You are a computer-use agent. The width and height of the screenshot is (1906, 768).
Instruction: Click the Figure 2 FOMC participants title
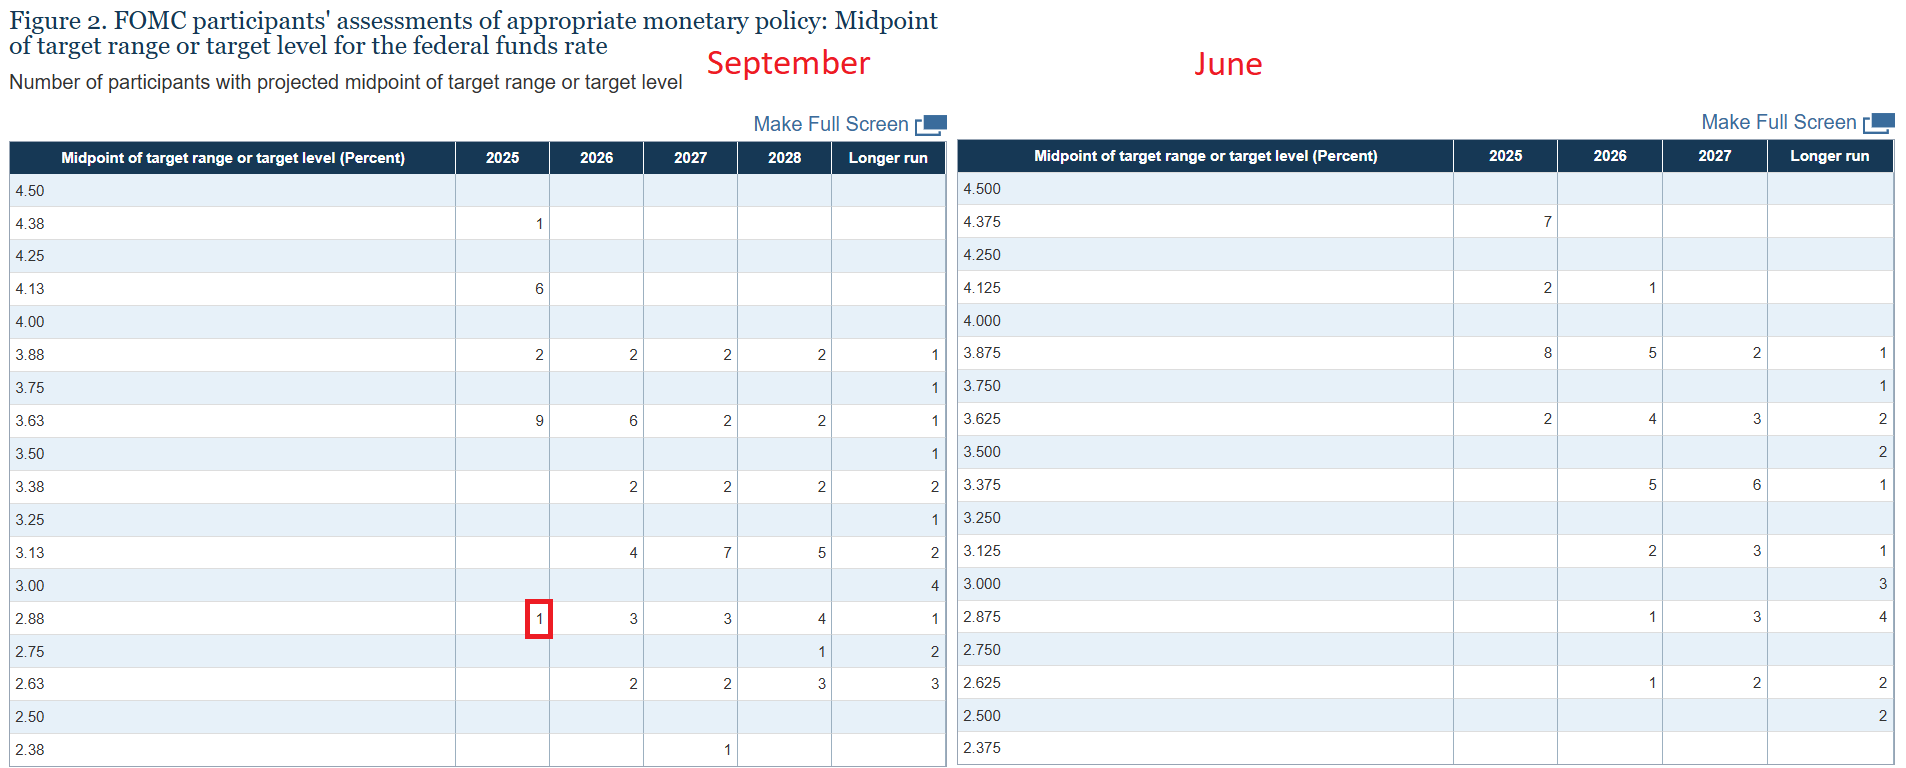(x=474, y=33)
